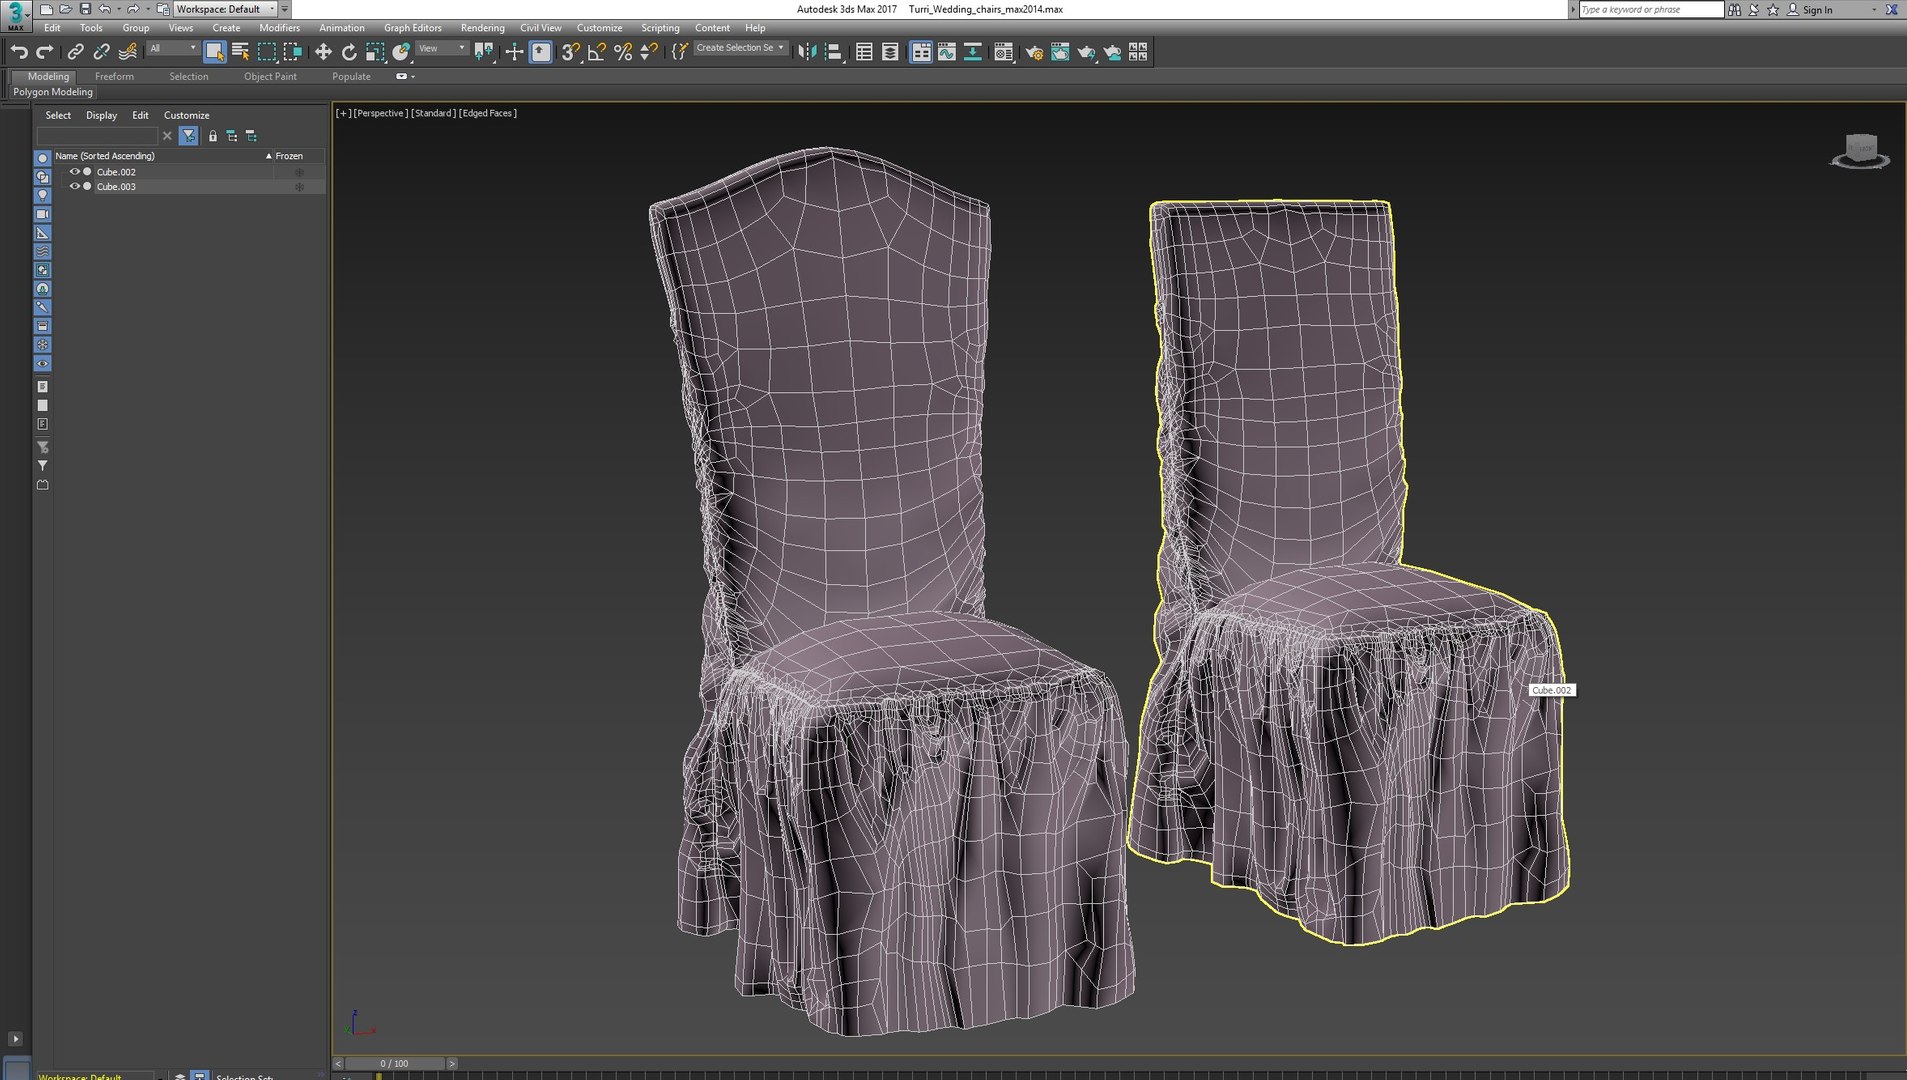Open Scene Explorer Customize menu
This screenshot has height=1080, width=1907.
tap(187, 116)
